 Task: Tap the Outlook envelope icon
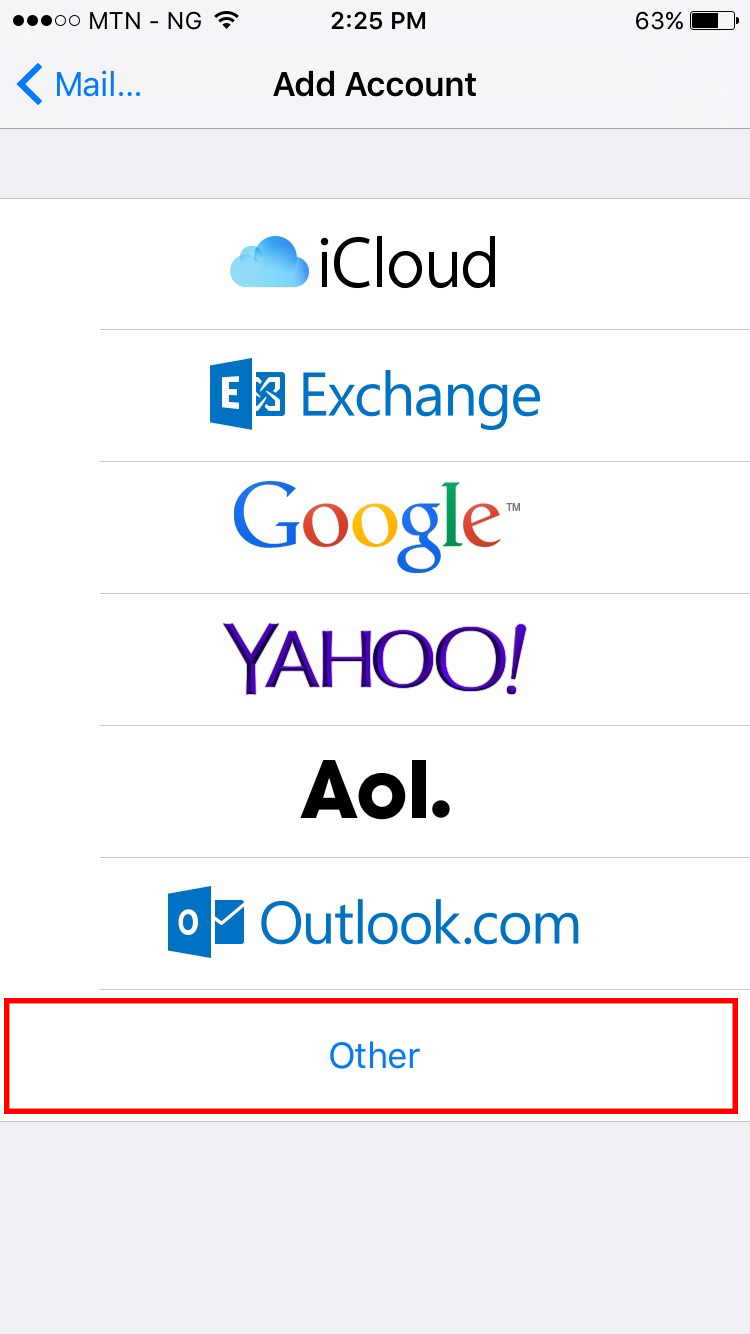206,922
